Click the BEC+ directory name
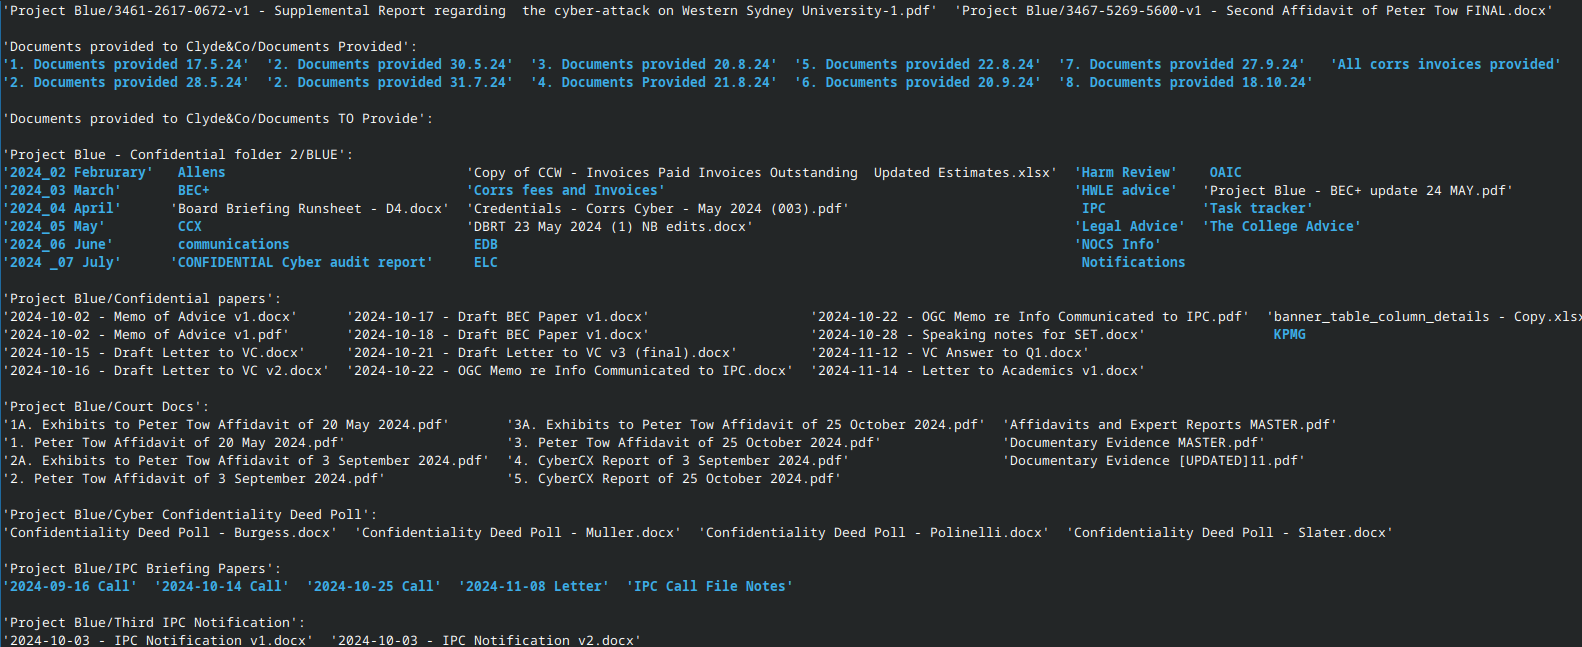This screenshot has width=1582, height=647. tap(194, 190)
